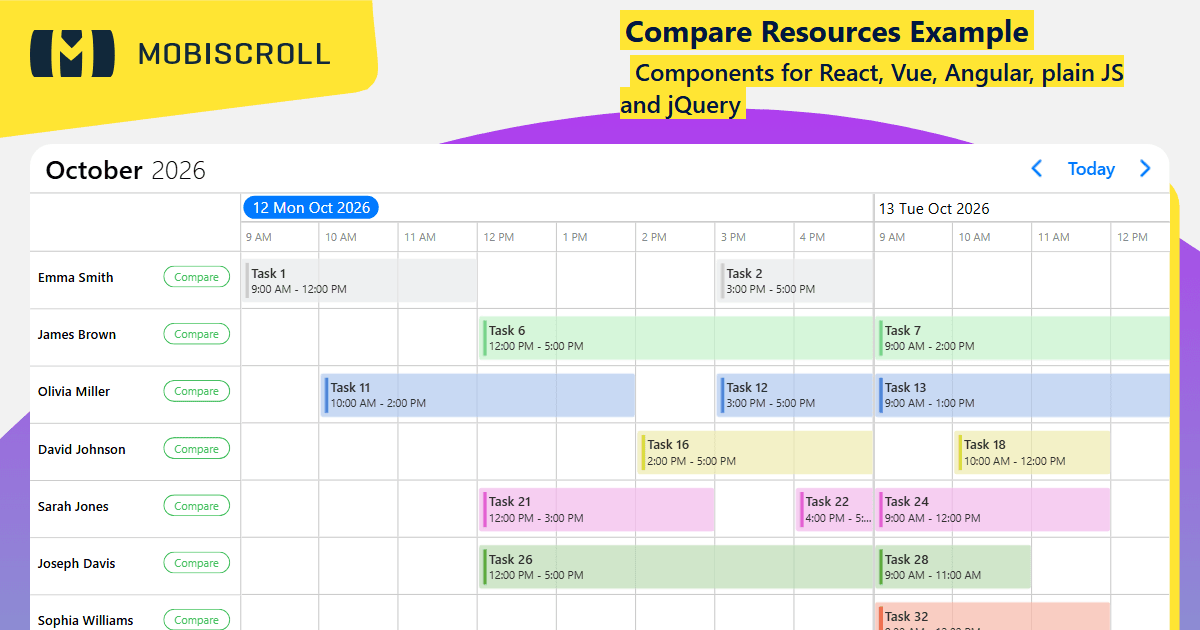Click Sophia Williams resource name
The width and height of the screenshot is (1200, 630).
click(86, 620)
